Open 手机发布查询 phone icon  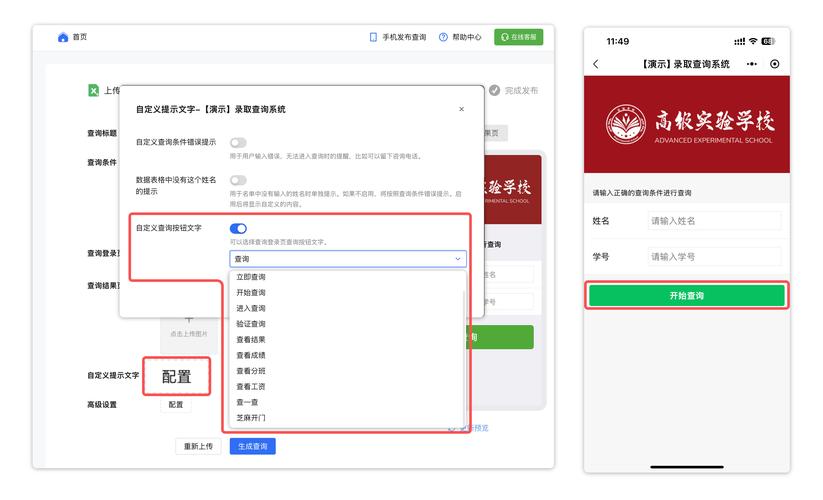click(373, 37)
